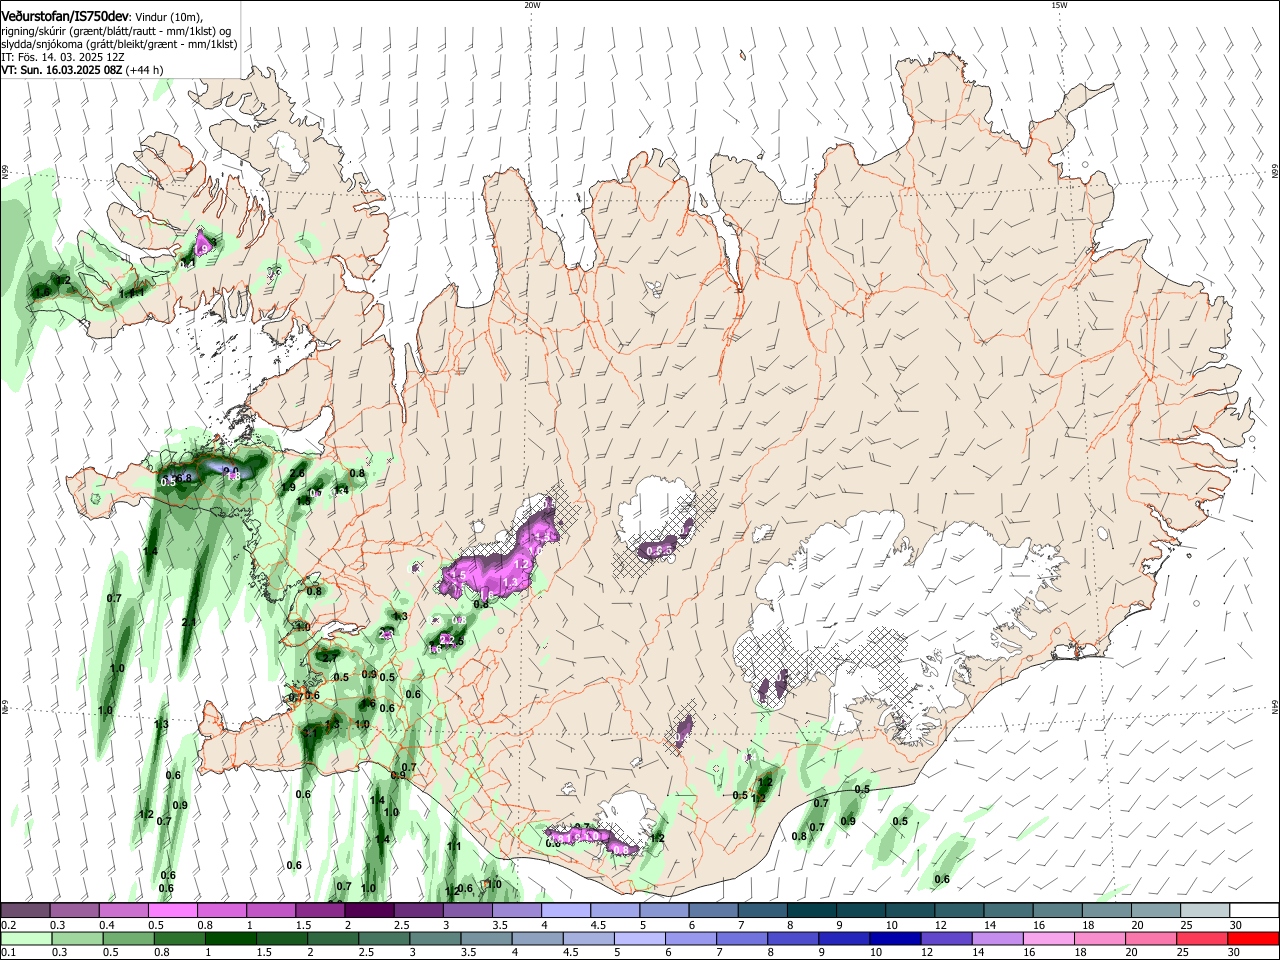Select the 'IT: Fös. 14. 03. 2025 12Z' line
Screen dimensions: 1280x960
(62, 57)
